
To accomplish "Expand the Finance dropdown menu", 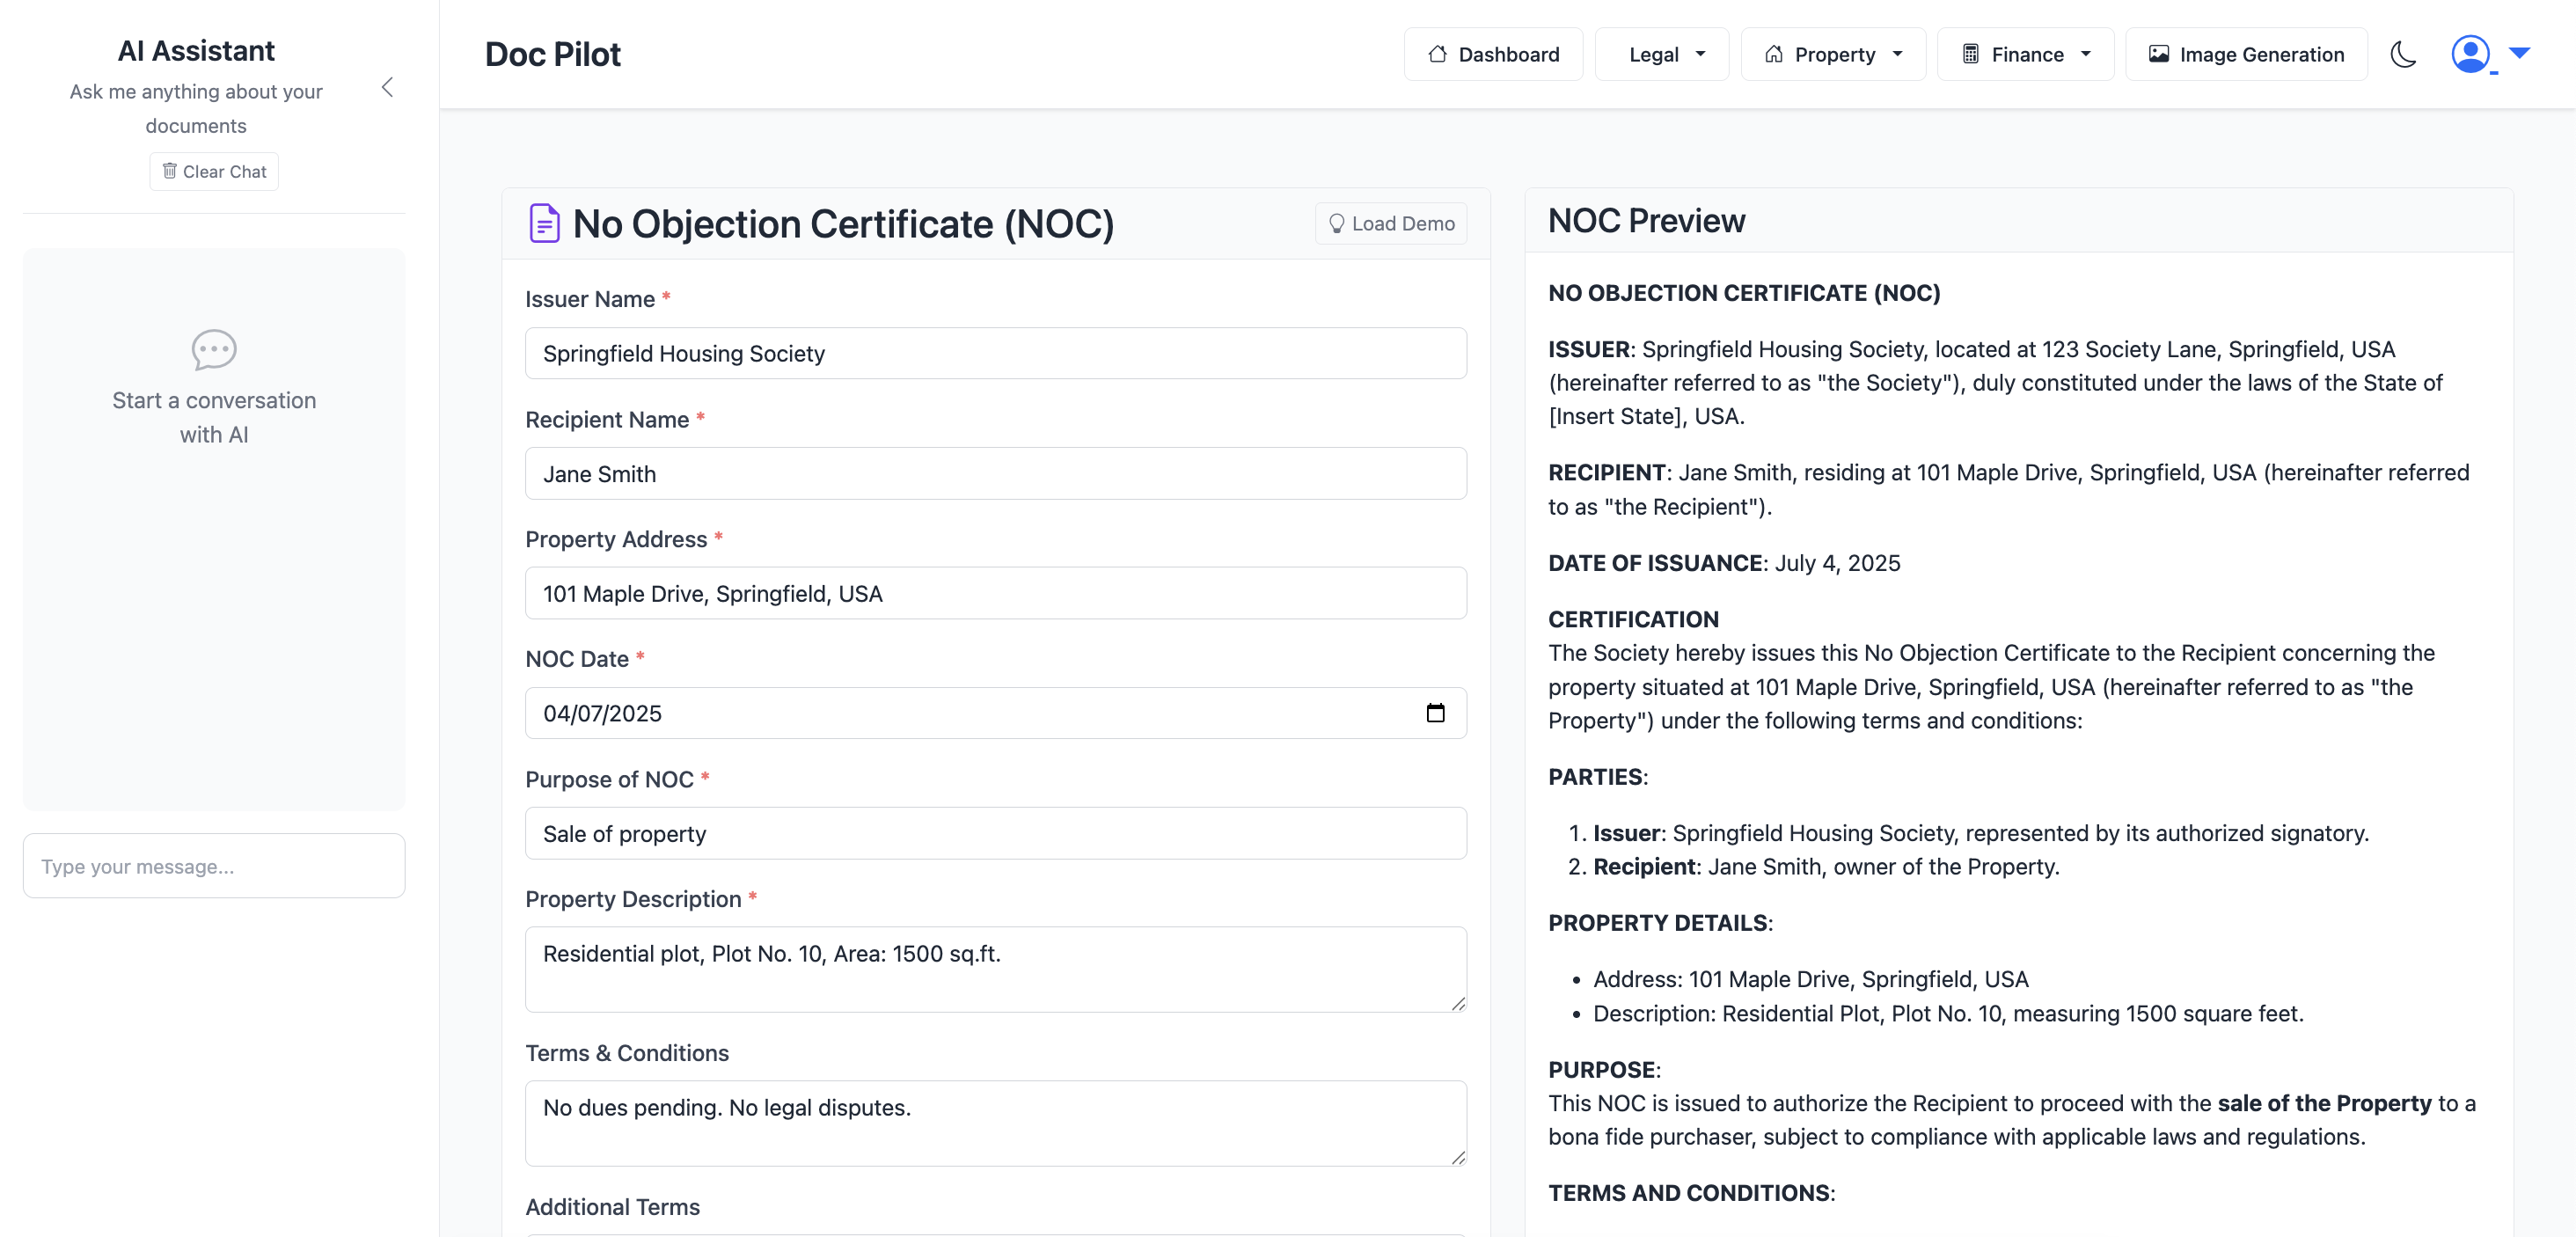I will (x=2025, y=54).
